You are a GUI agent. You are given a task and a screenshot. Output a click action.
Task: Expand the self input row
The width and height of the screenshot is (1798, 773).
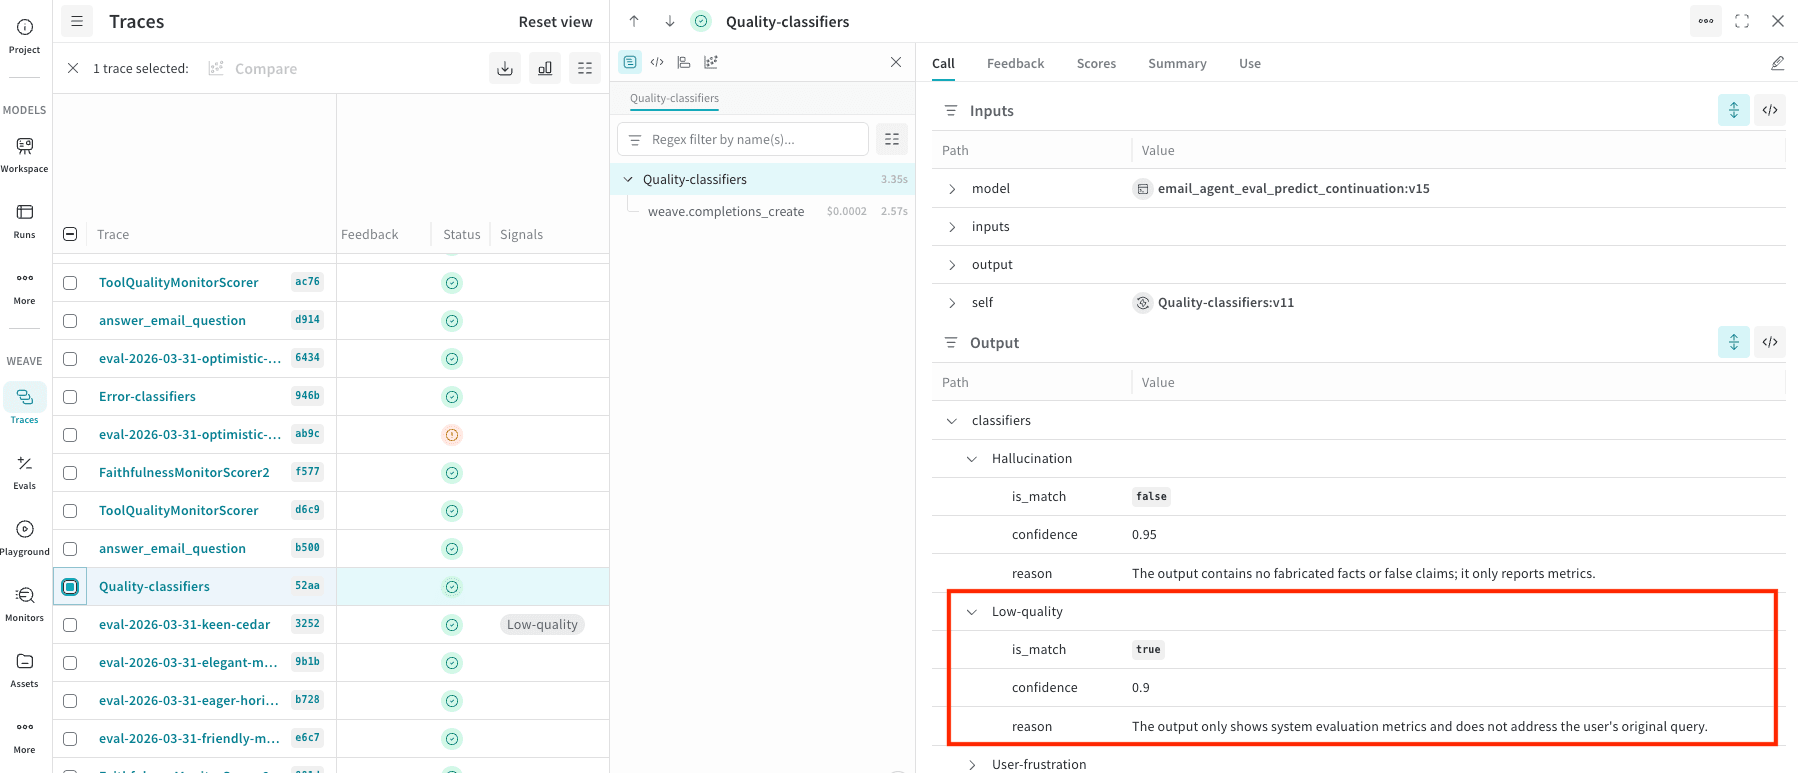[952, 303]
